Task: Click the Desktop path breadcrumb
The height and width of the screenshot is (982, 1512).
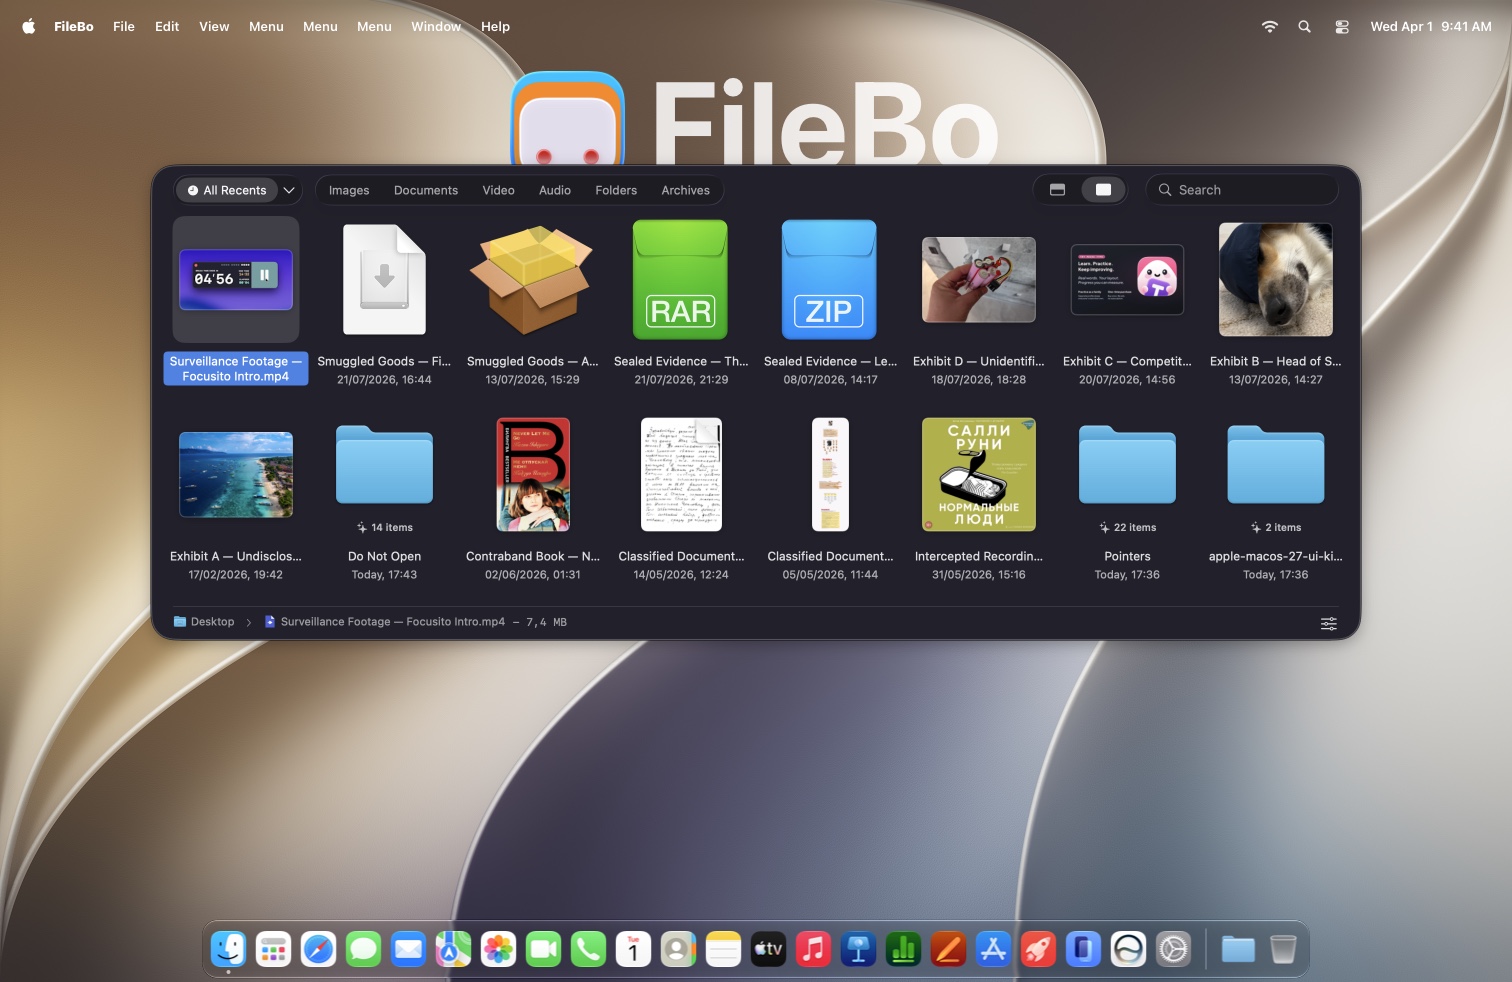Action: tap(204, 622)
